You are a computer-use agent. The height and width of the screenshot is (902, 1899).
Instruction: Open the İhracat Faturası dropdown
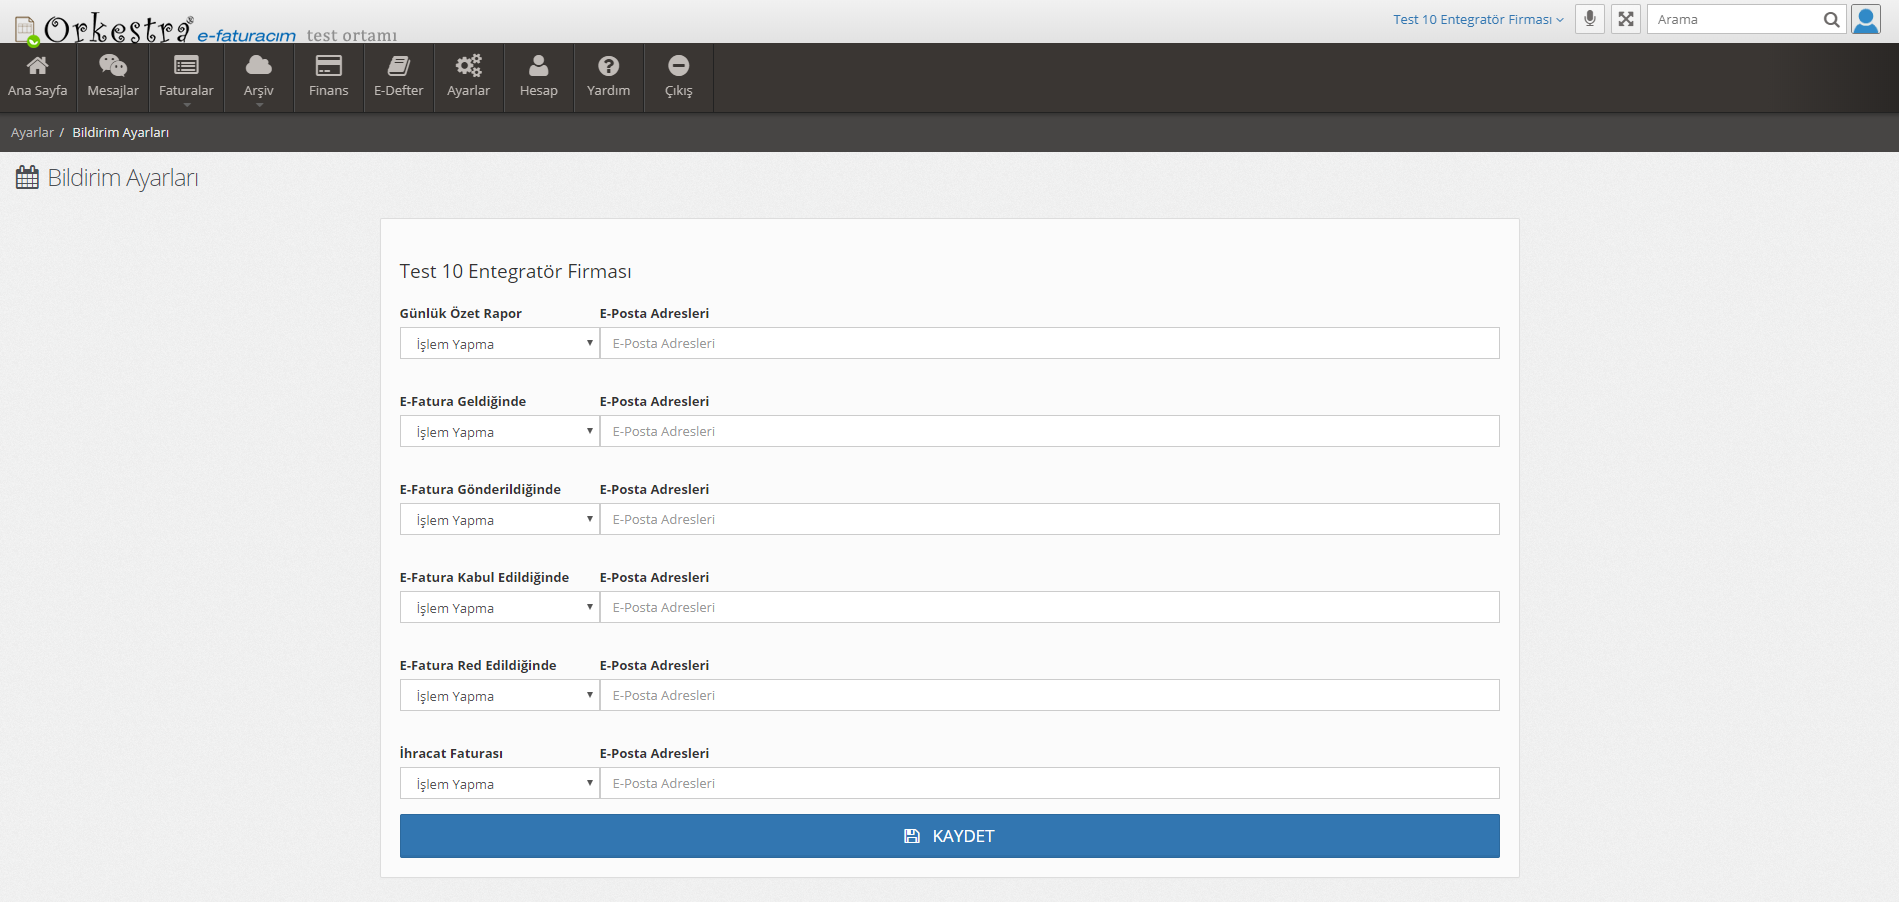coord(499,783)
